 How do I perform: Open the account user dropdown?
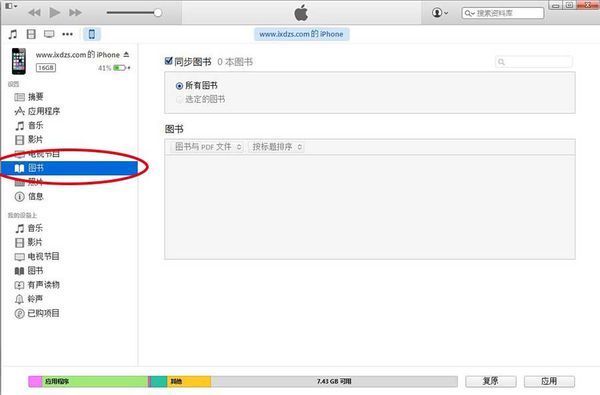point(440,13)
